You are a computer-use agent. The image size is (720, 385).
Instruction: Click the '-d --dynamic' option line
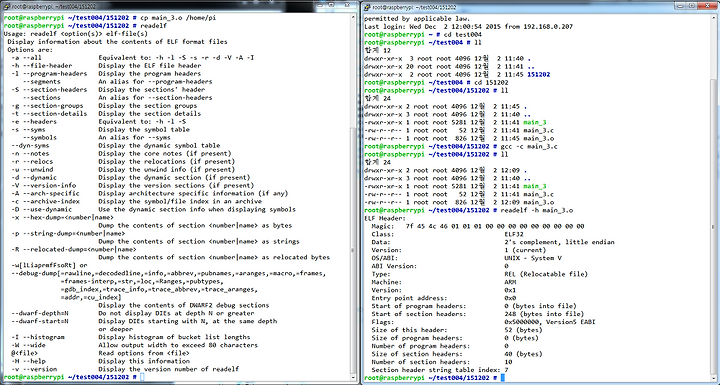[131, 177]
